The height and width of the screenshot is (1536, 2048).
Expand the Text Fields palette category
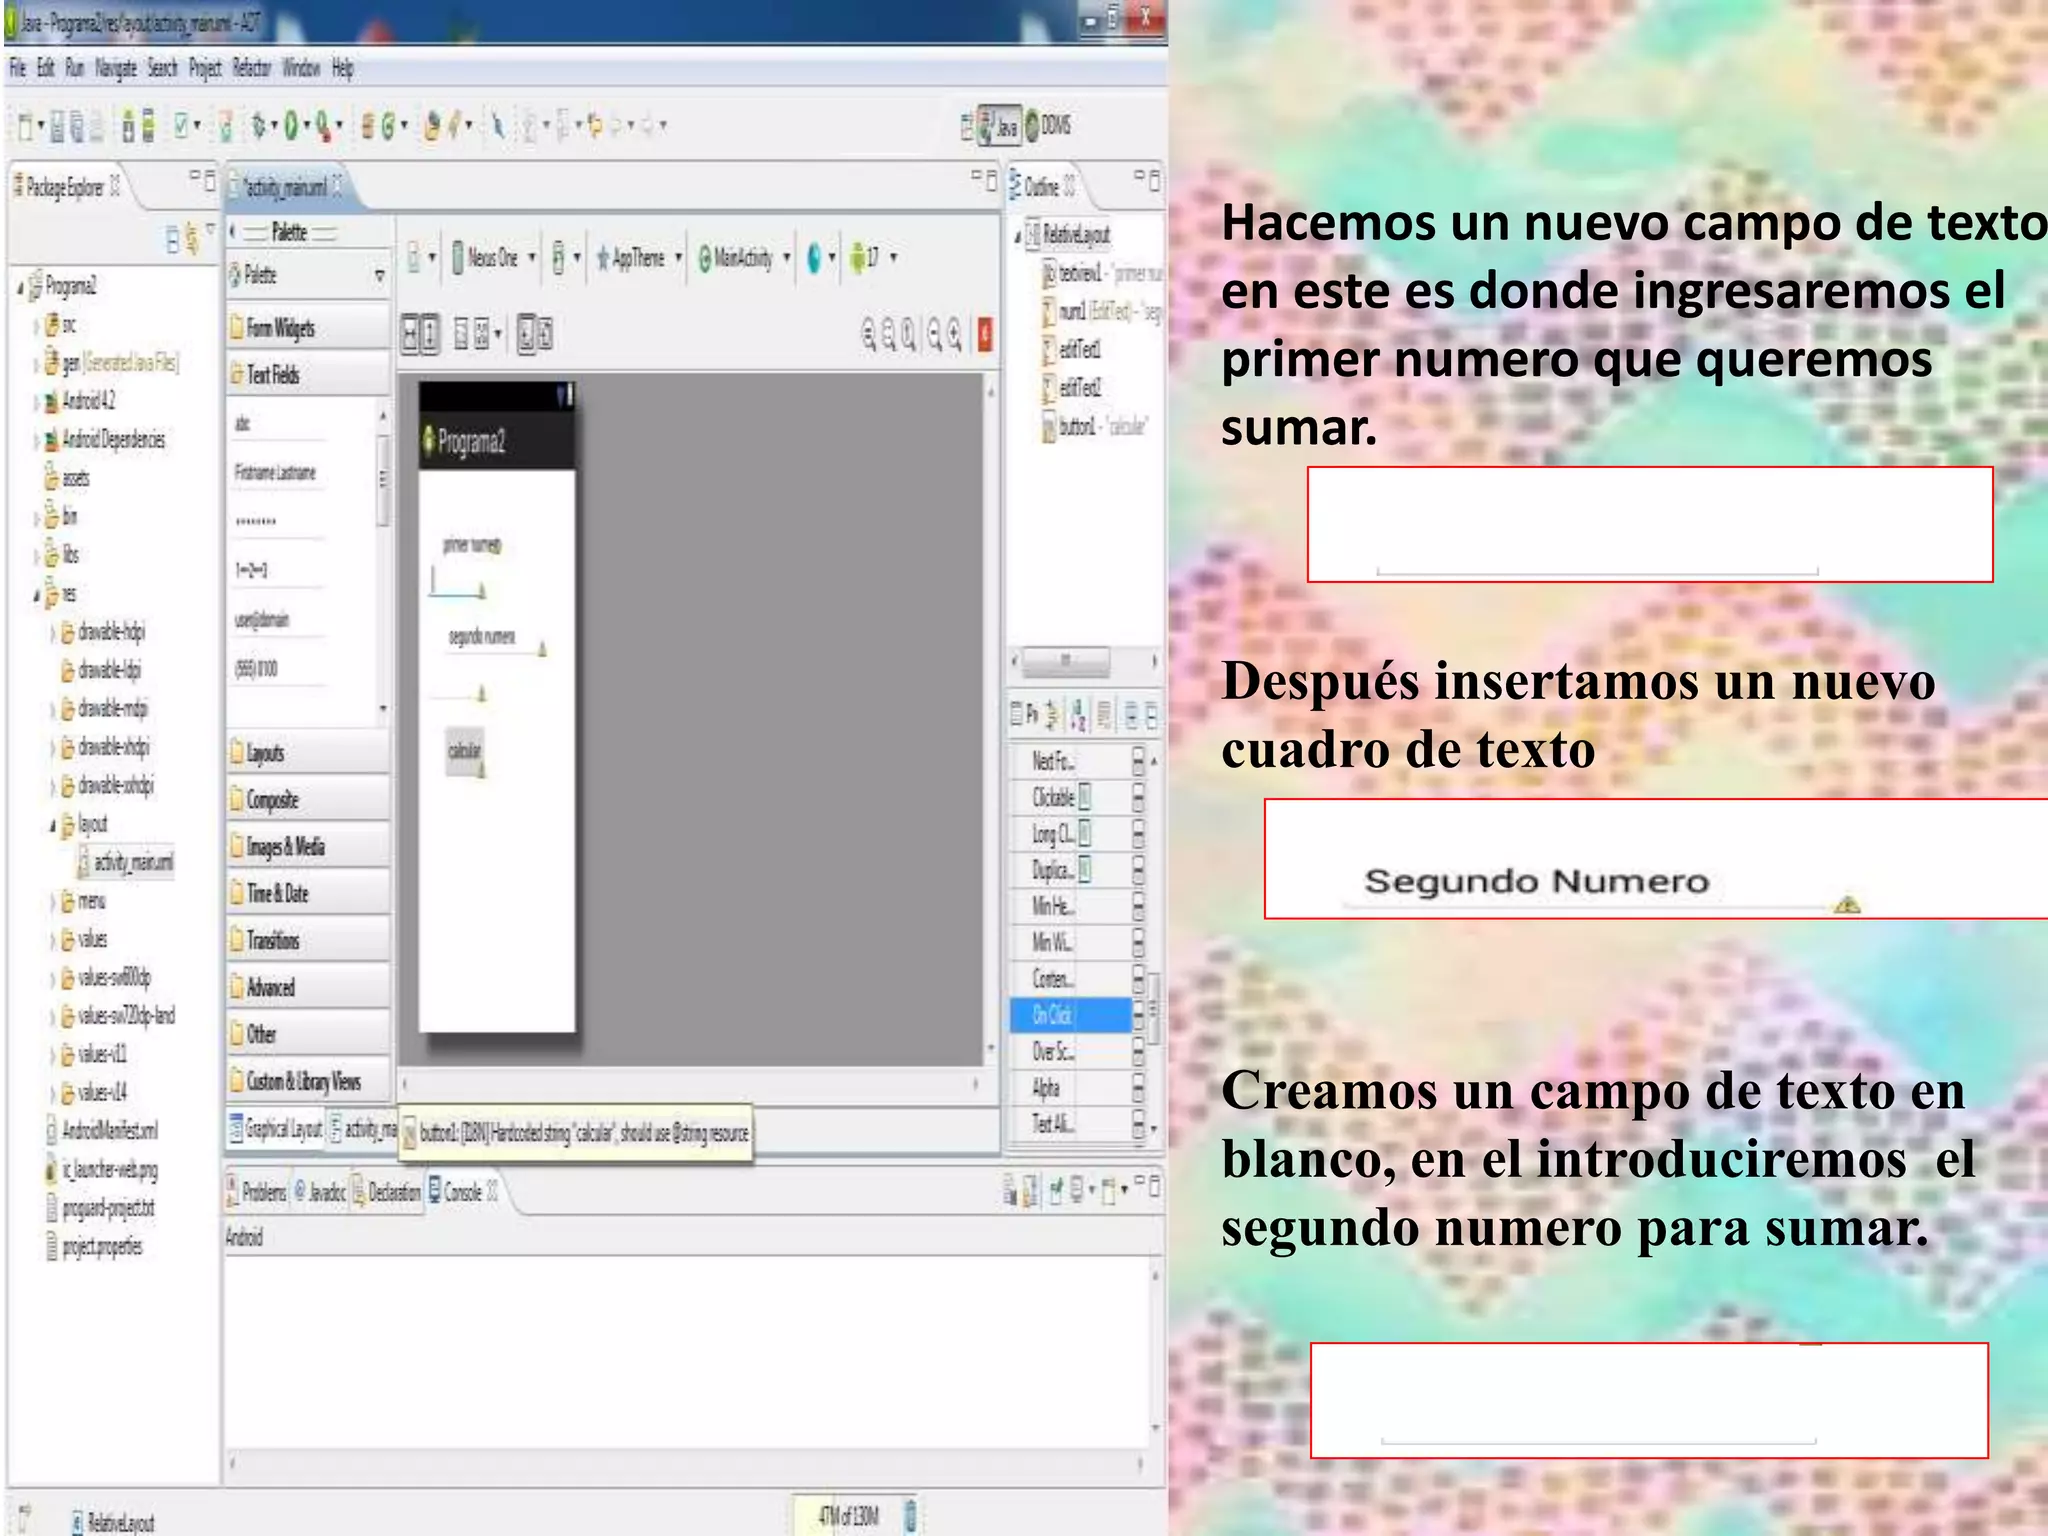point(308,375)
